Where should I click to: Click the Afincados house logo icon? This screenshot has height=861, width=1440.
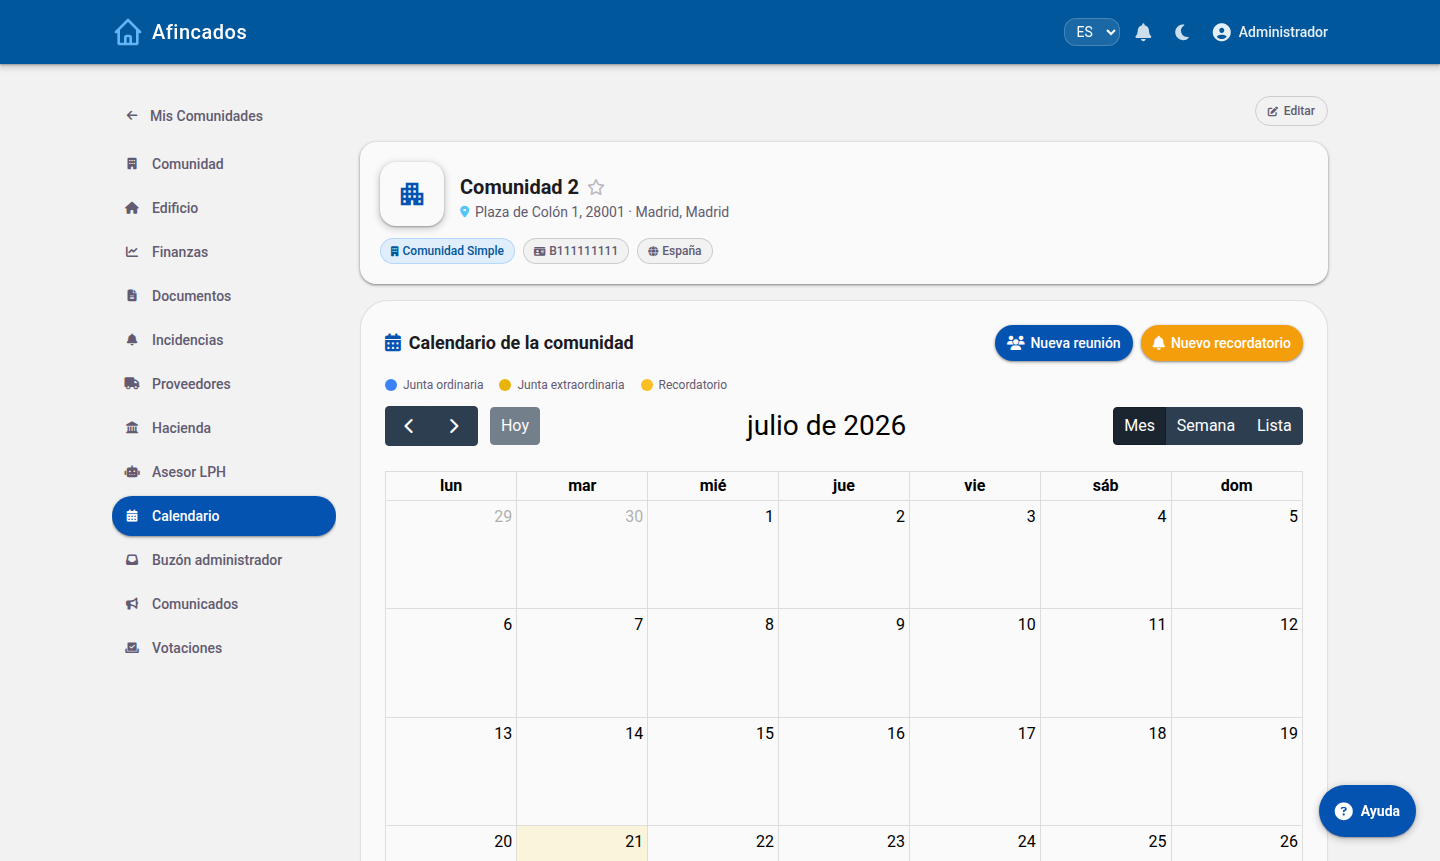click(128, 32)
